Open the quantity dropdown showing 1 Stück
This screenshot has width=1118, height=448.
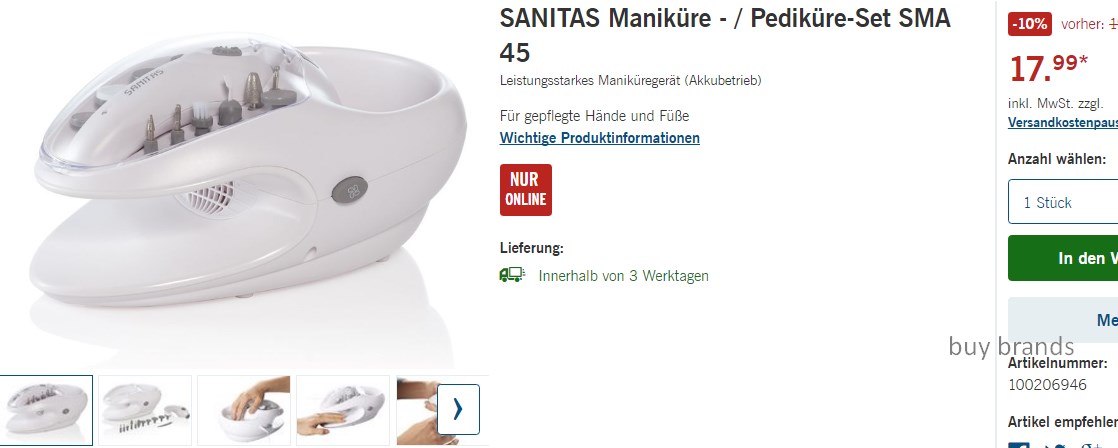pos(1062,202)
